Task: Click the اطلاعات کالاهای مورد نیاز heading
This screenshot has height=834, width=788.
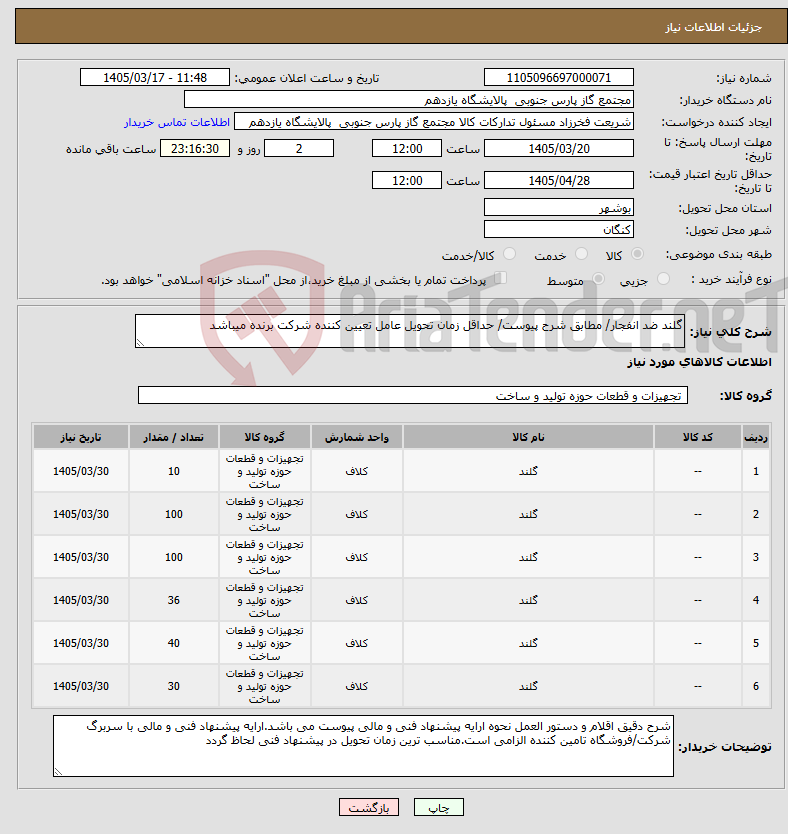Action: click(699, 362)
